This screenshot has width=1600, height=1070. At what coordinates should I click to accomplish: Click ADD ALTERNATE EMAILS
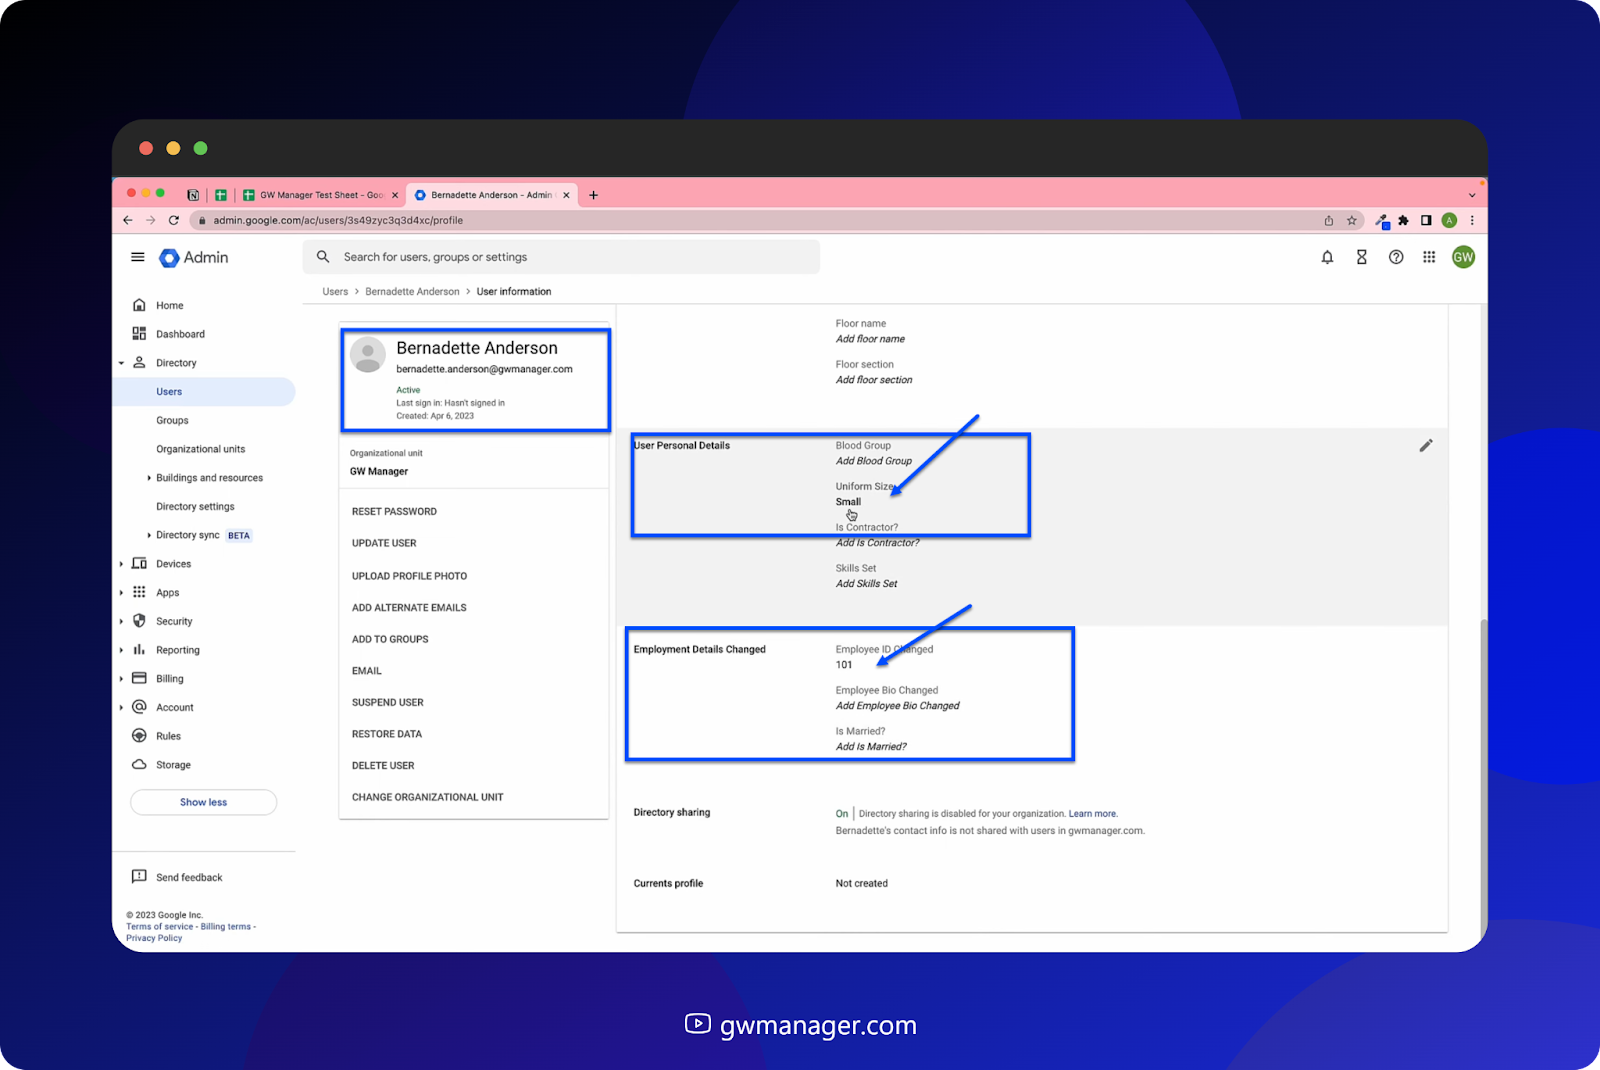(x=409, y=608)
